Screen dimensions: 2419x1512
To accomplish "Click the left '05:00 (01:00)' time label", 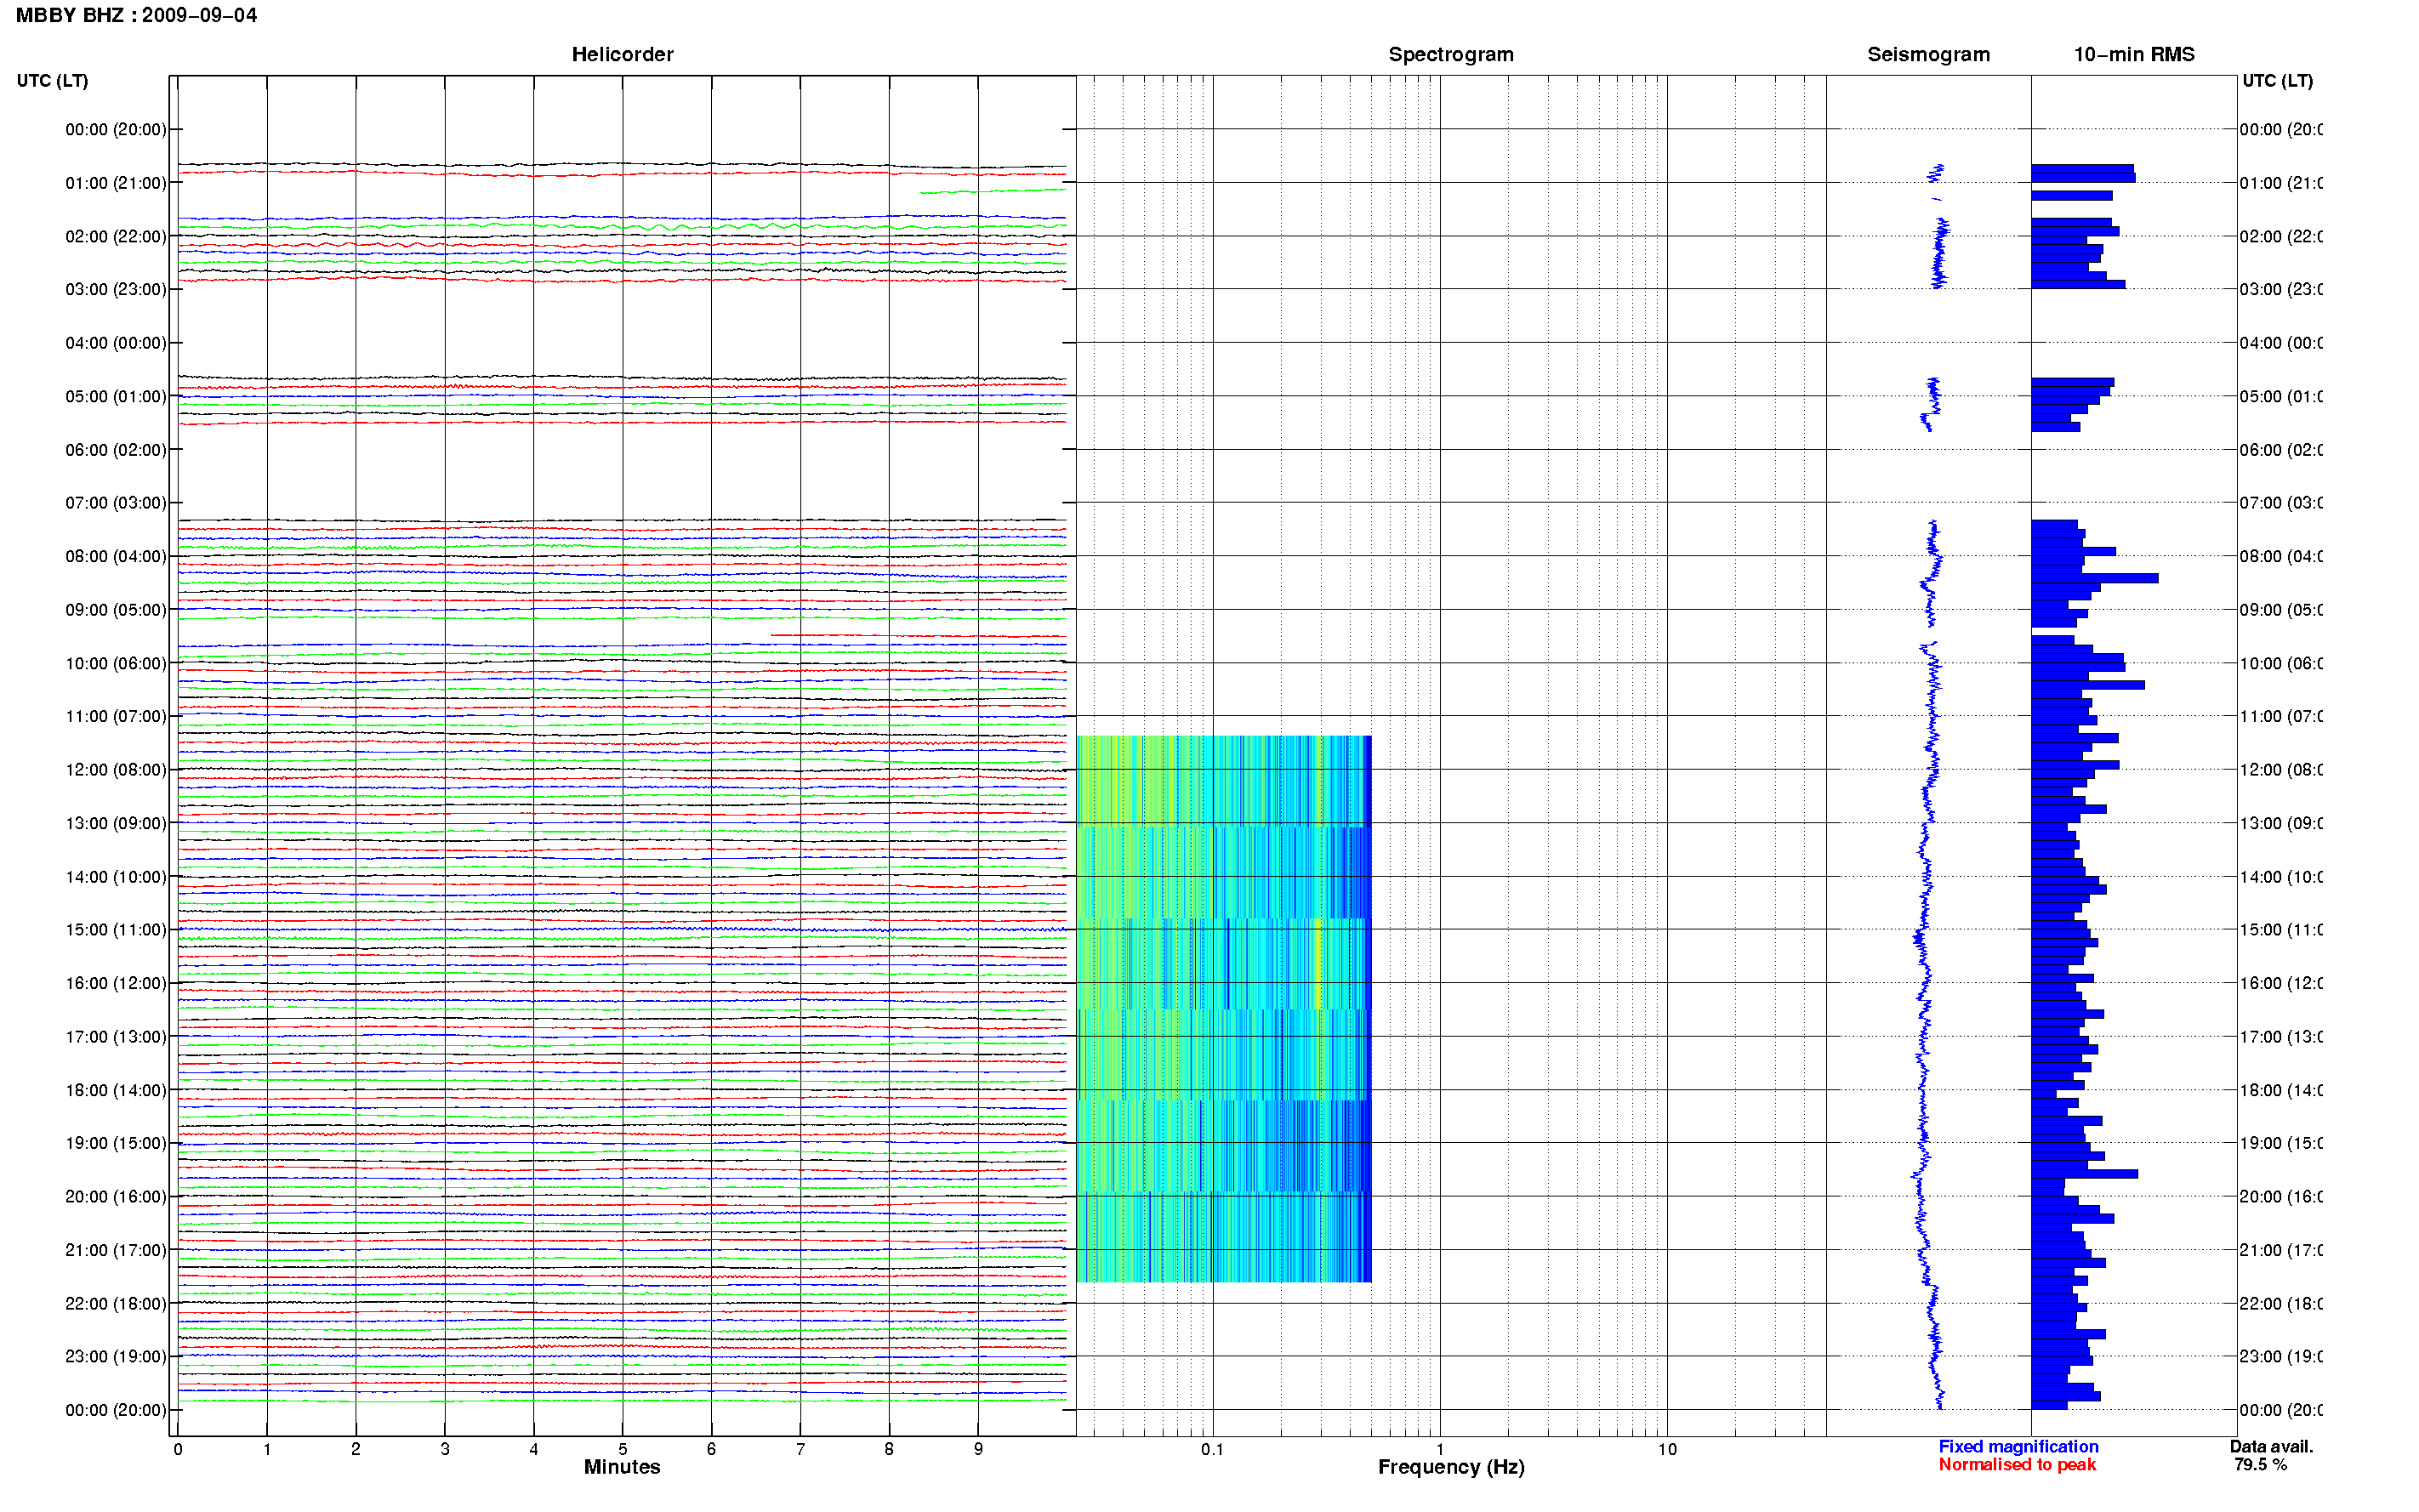I will (x=116, y=396).
